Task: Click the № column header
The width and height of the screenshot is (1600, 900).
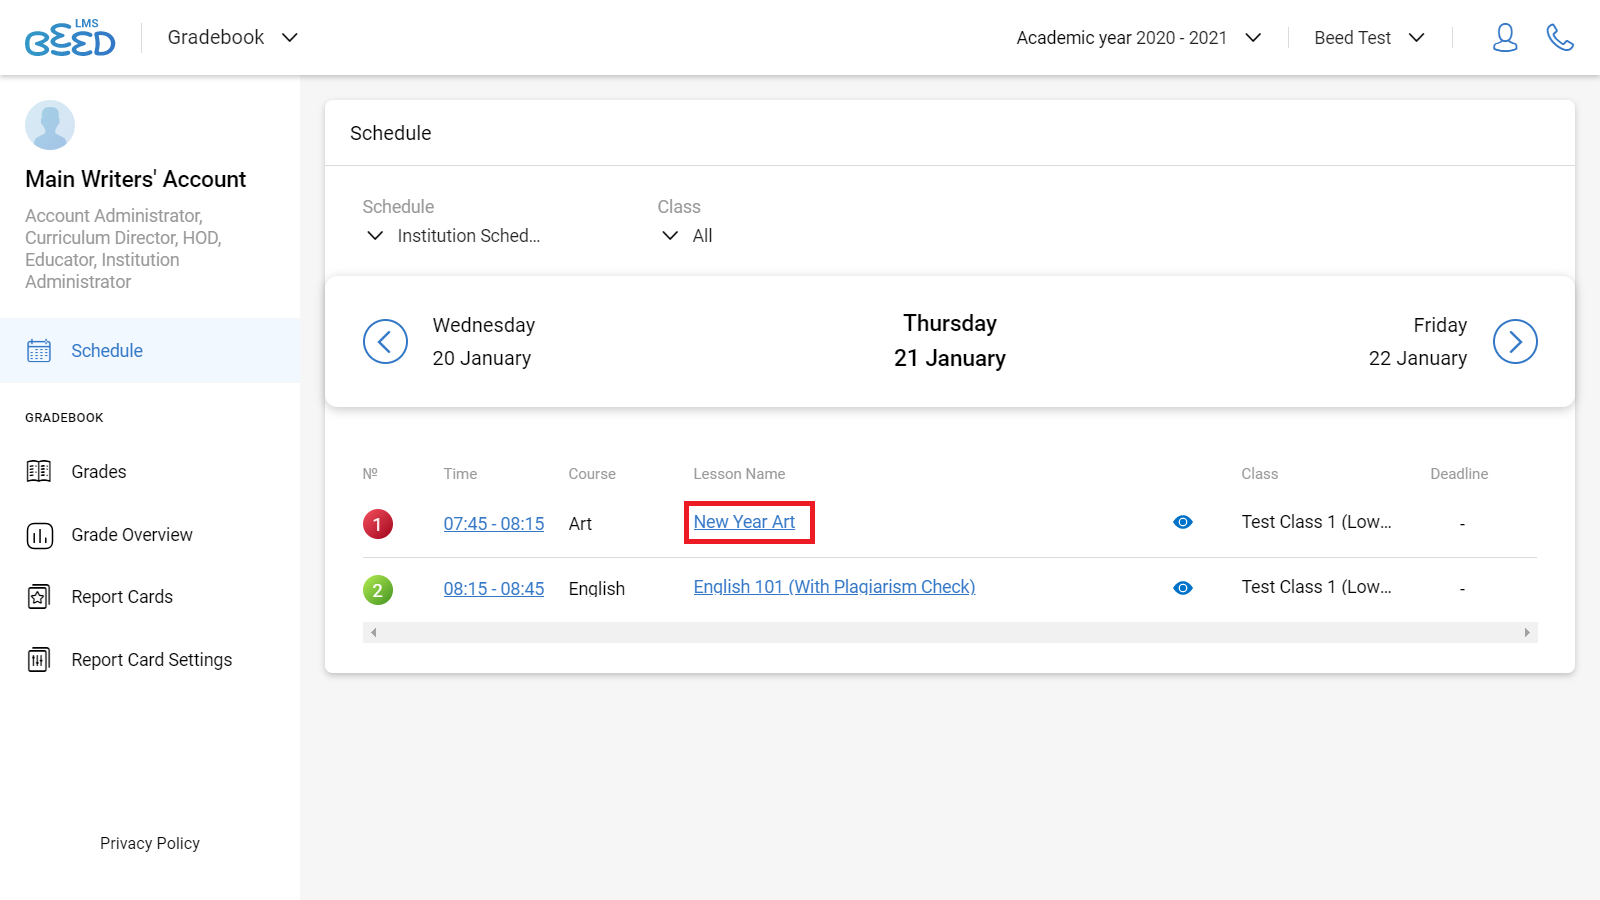Action: click(x=370, y=474)
